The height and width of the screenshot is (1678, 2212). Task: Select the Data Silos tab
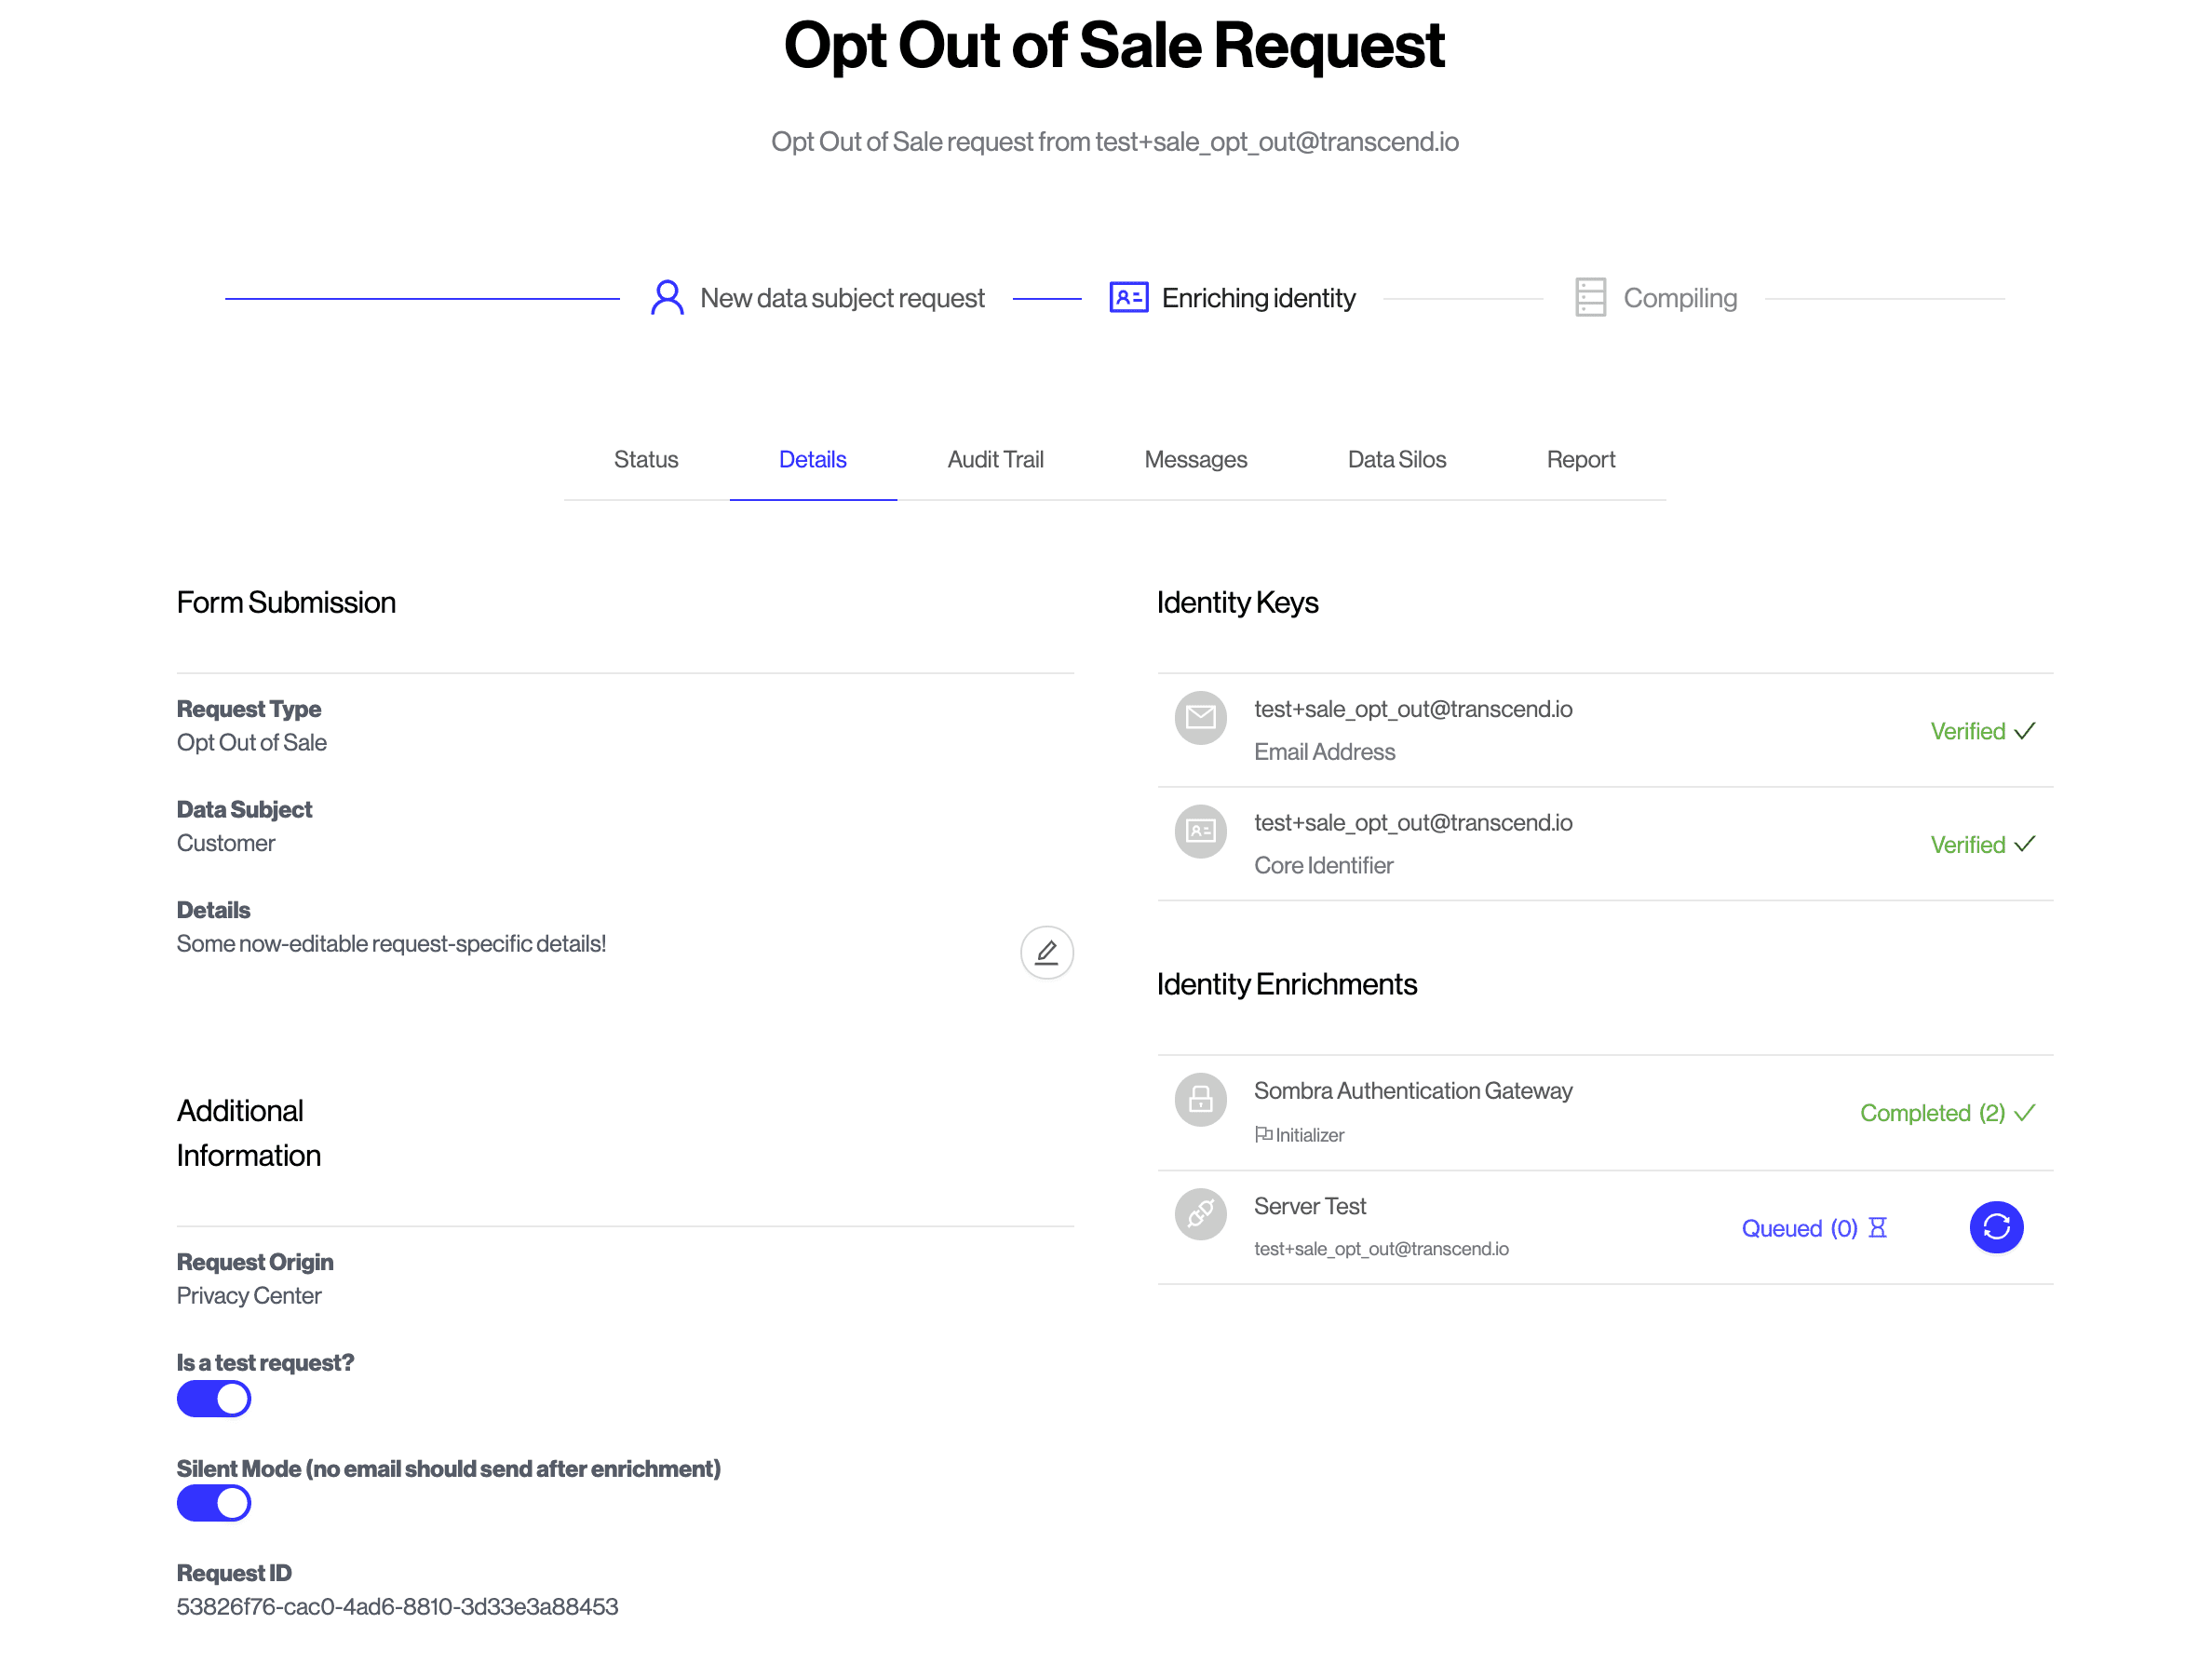click(1396, 460)
